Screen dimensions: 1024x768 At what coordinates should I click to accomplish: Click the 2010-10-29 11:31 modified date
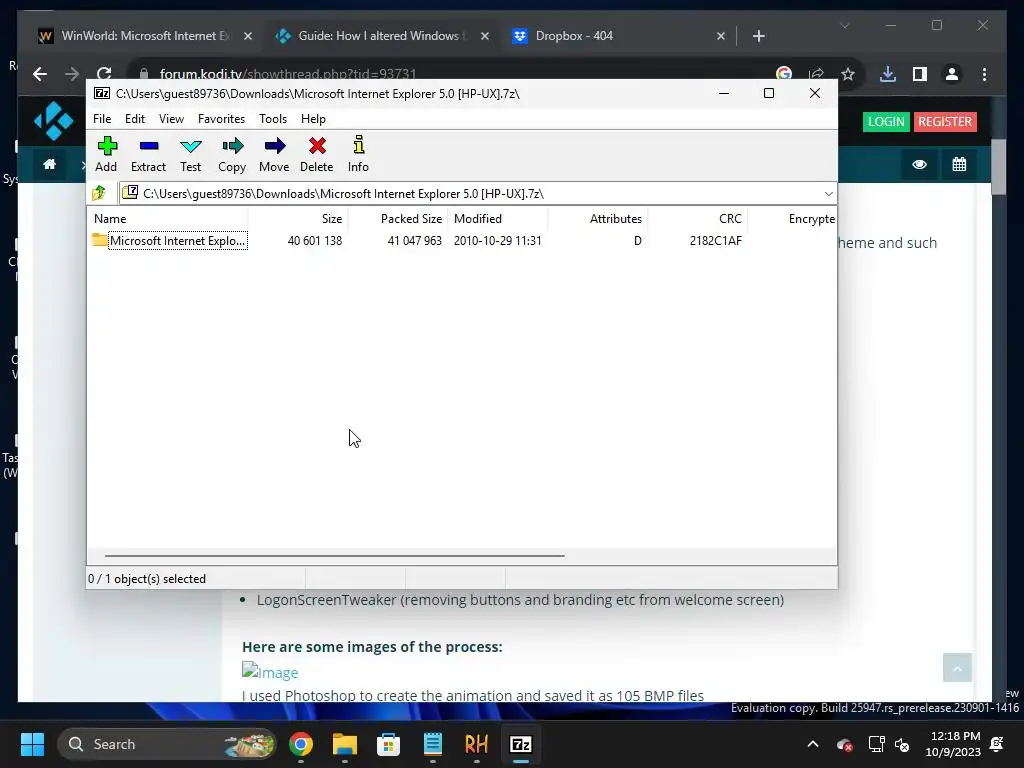coord(498,241)
